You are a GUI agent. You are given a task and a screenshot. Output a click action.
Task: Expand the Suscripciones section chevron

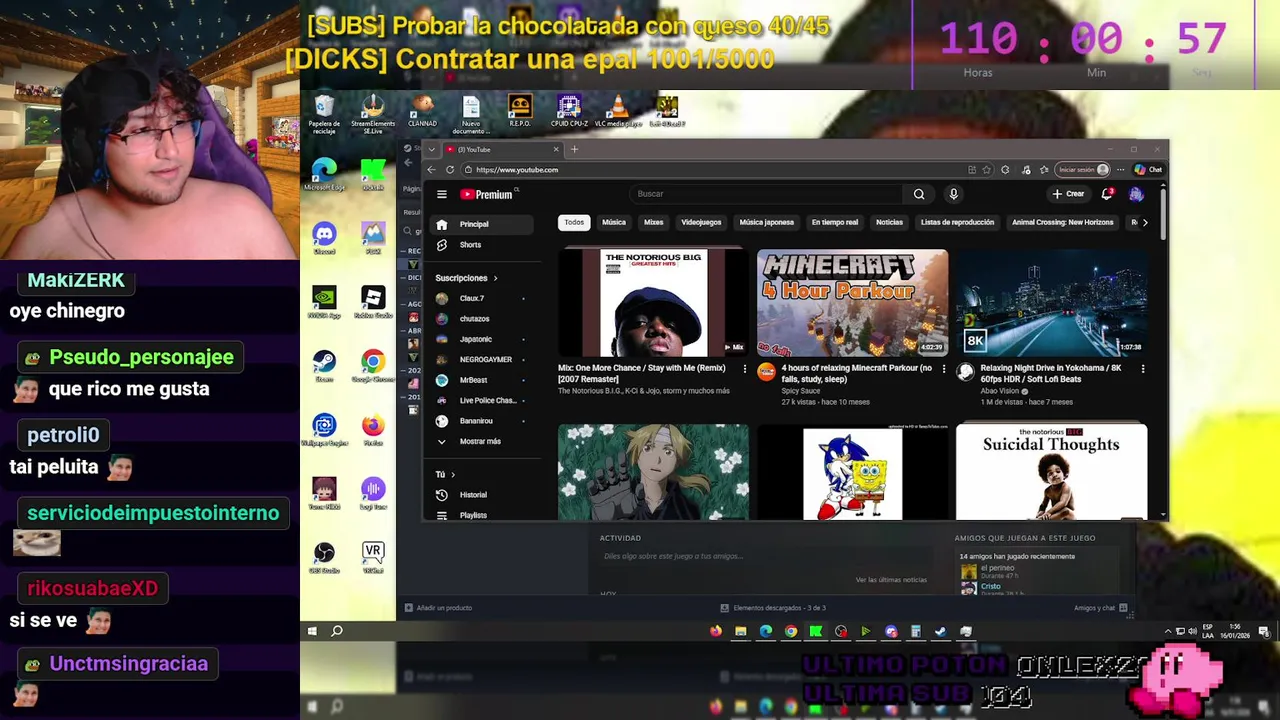[495, 278]
